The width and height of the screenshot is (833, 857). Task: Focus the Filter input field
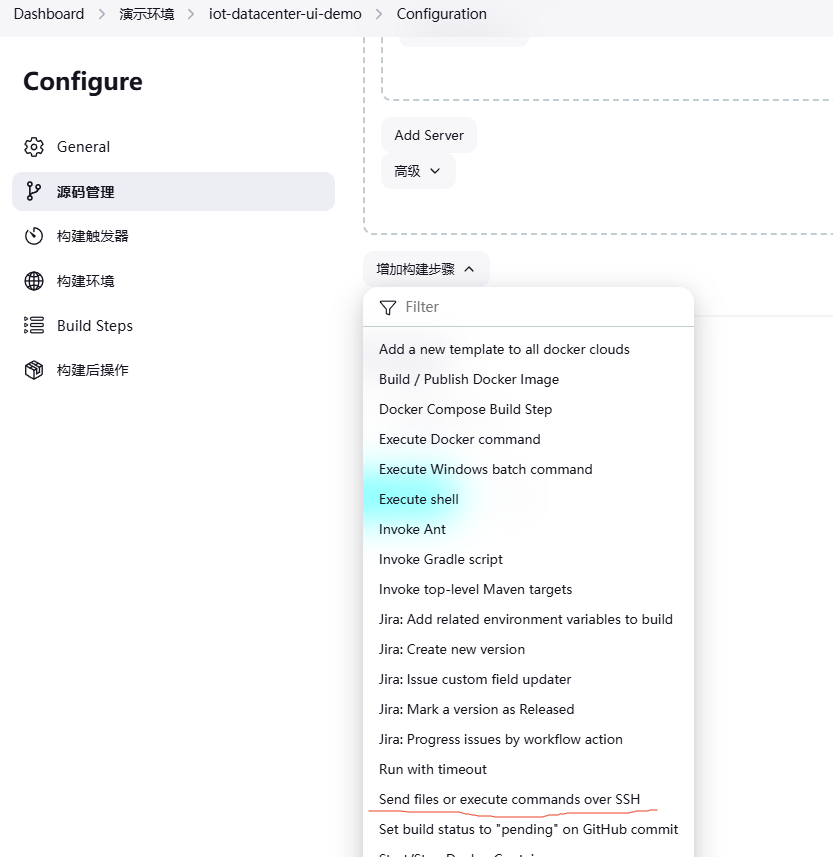coord(529,307)
